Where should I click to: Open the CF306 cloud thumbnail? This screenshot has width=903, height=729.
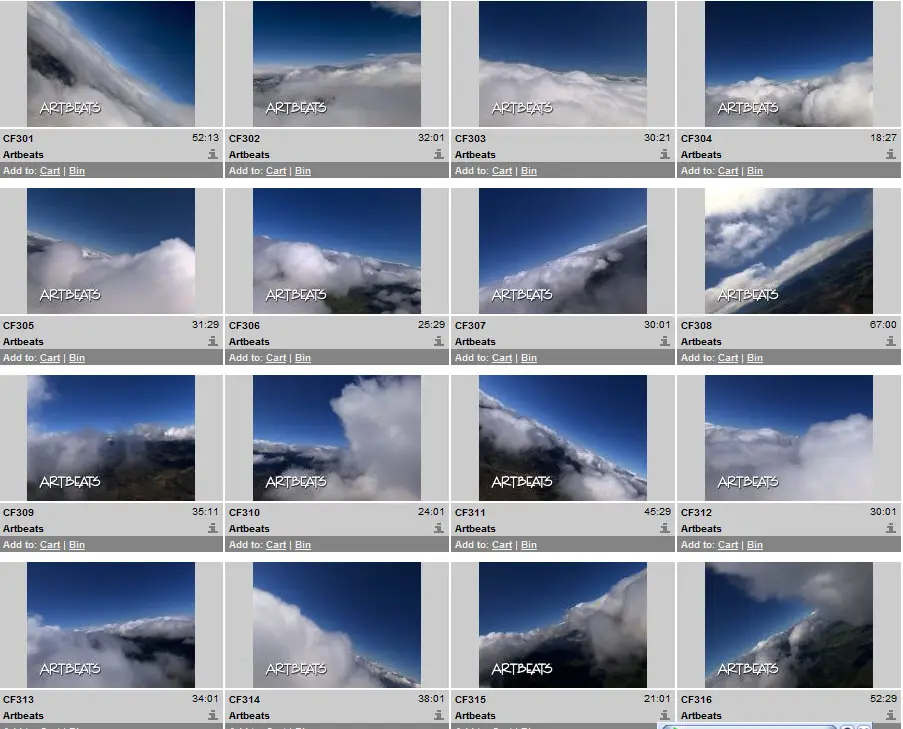tap(337, 251)
